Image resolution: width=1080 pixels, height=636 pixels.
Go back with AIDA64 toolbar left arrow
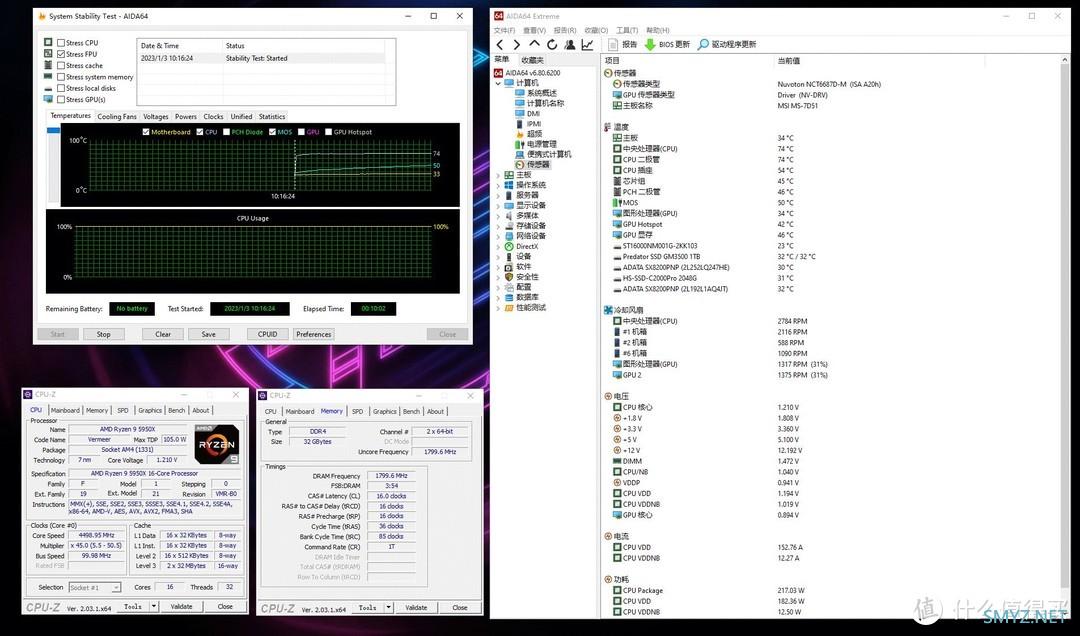(500, 45)
